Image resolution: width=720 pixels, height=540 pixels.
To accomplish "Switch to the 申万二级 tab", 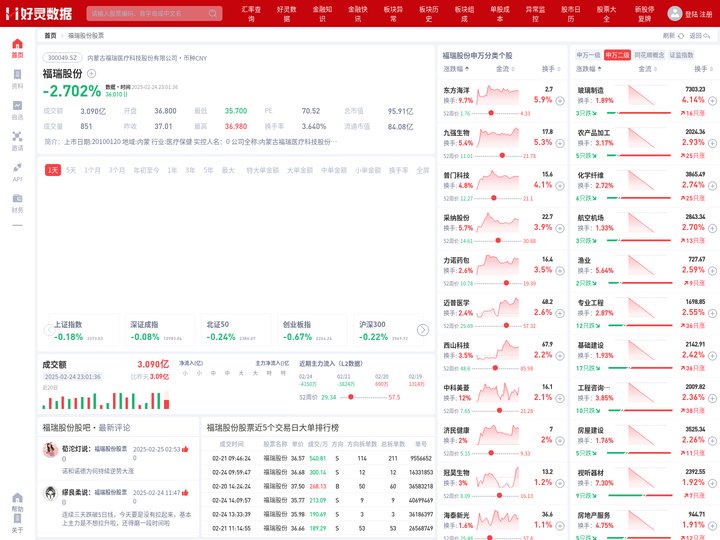I will point(617,55).
